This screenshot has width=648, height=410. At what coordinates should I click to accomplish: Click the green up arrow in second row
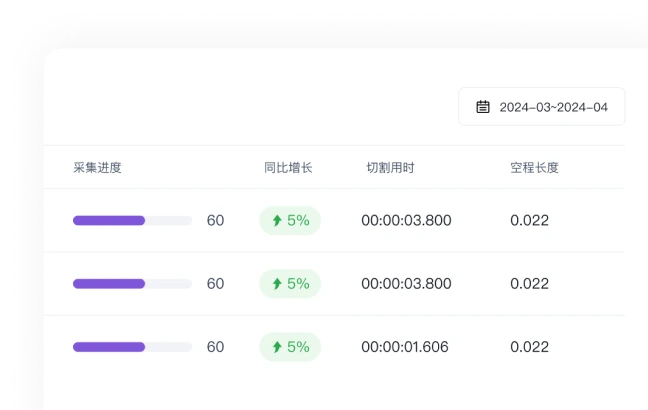[277, 284]
